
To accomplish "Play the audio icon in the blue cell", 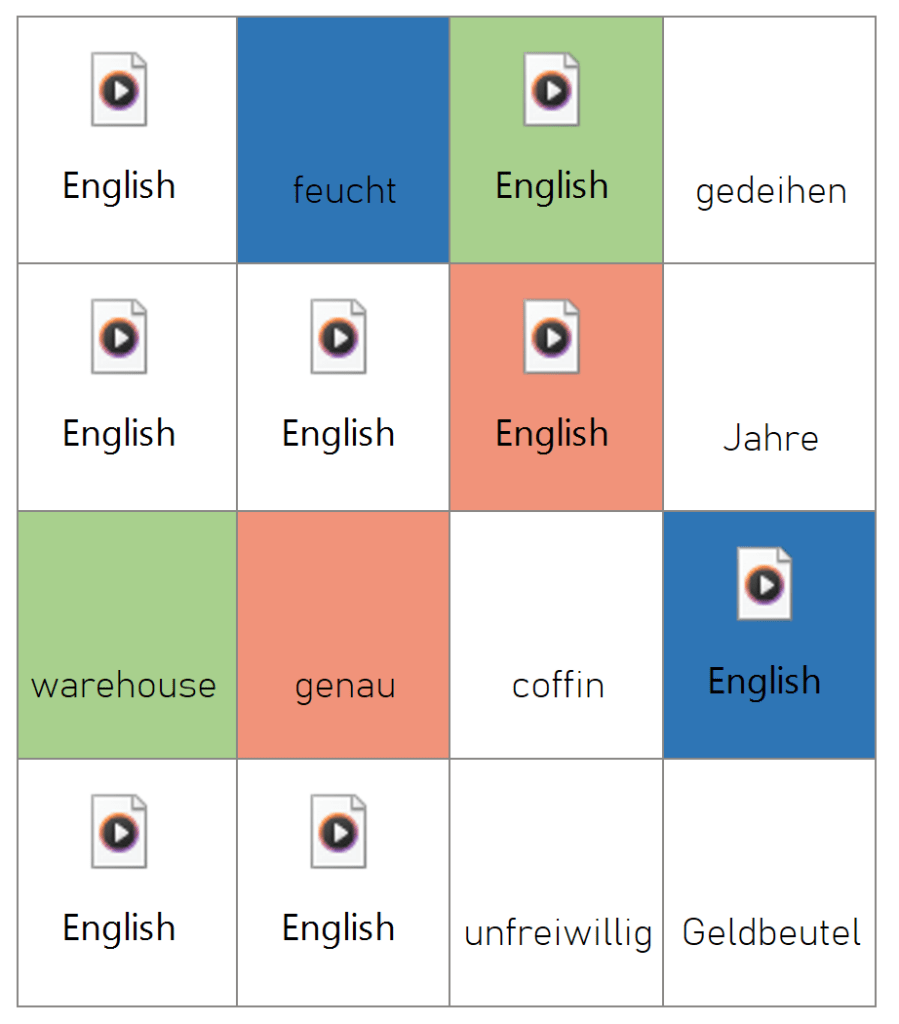I will [x=765, y=584].
